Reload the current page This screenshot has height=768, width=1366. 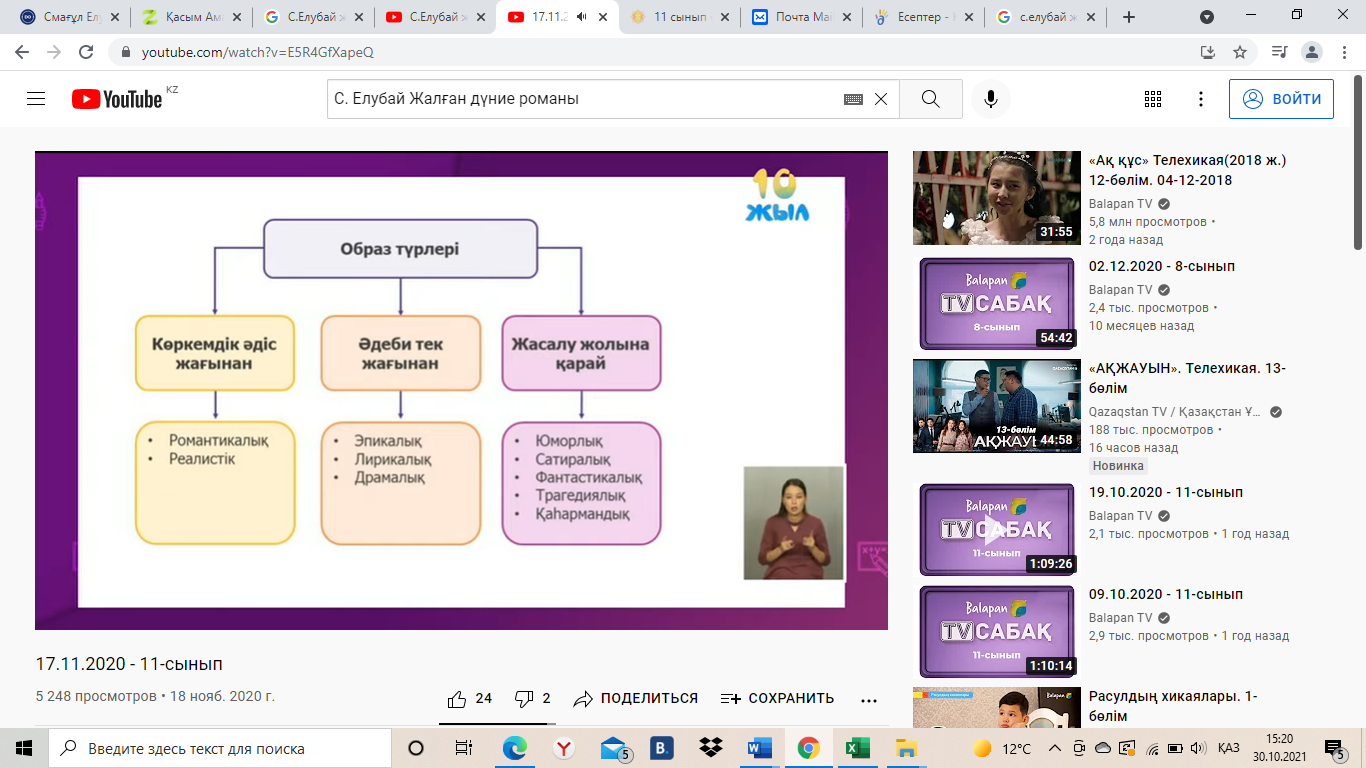tap(86, 52)
